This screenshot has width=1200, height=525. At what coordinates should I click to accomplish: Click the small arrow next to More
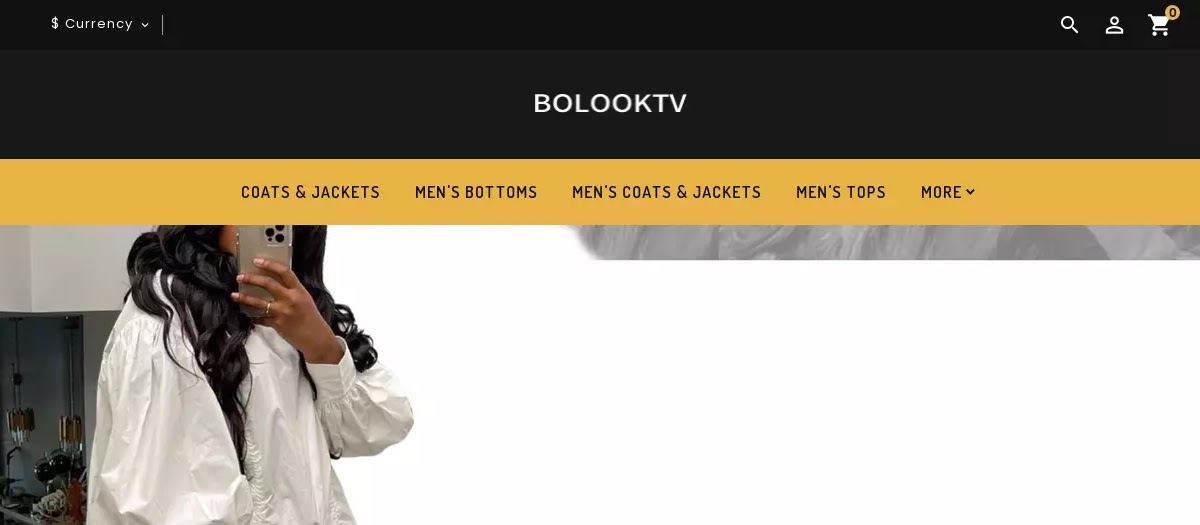coord(970,192)
